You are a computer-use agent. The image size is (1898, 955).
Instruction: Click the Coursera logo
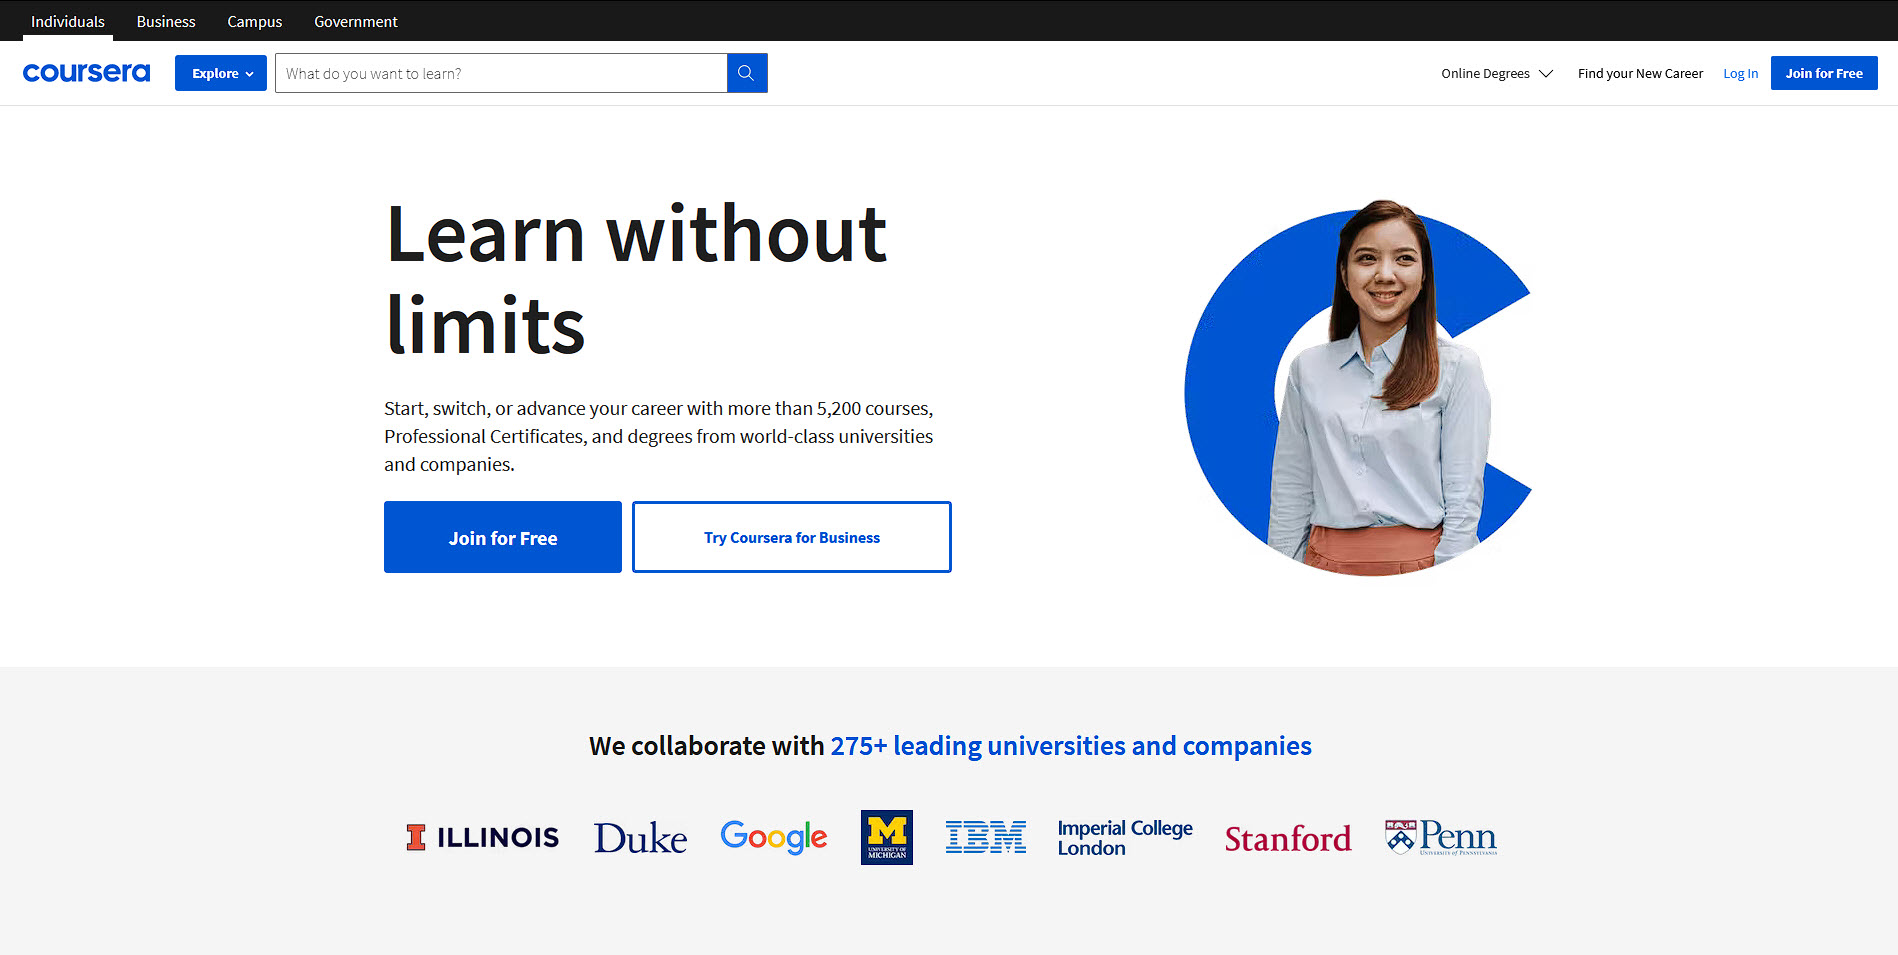tap(86, 73)
